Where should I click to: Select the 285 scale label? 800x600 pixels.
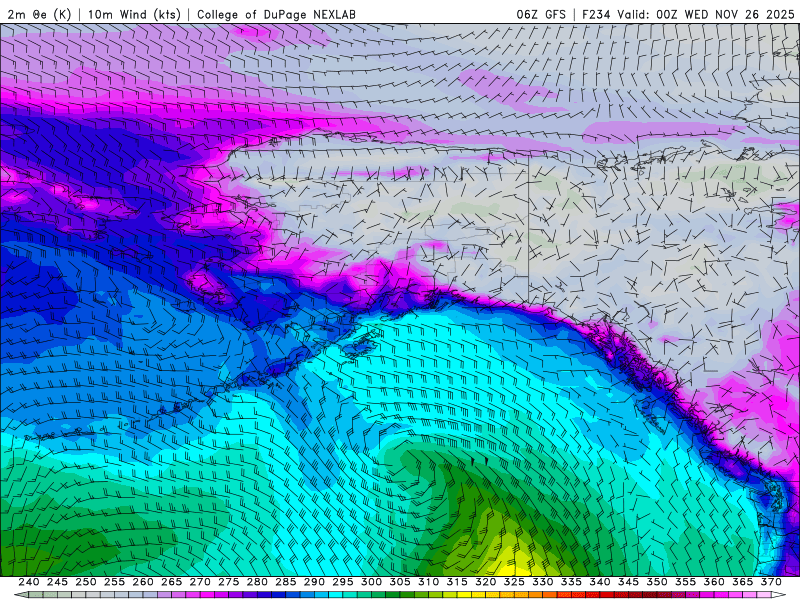click(286, 582)
